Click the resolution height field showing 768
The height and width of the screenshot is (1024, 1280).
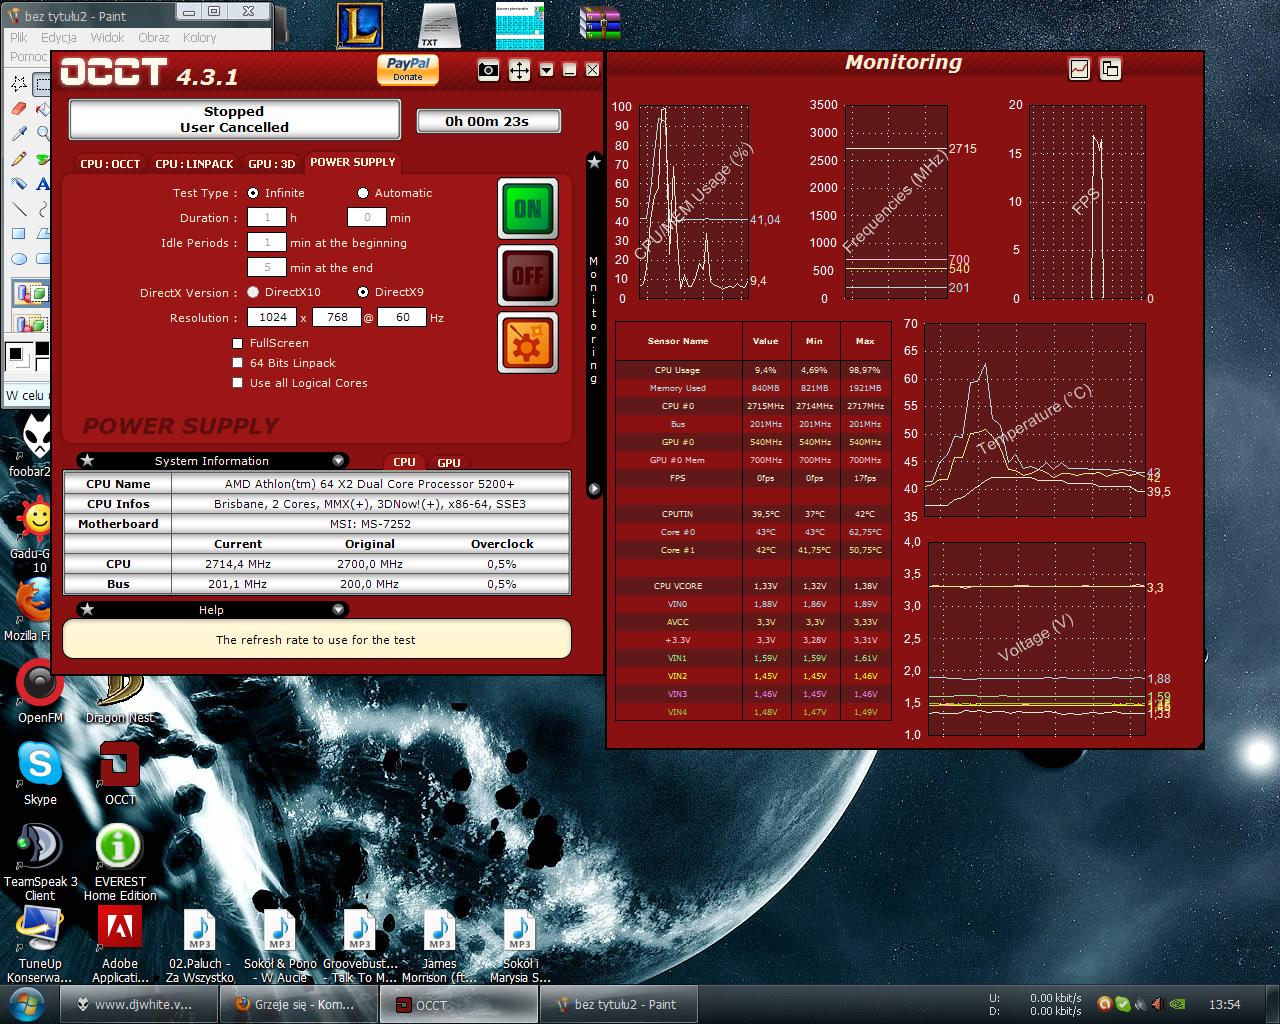point(337,317)
